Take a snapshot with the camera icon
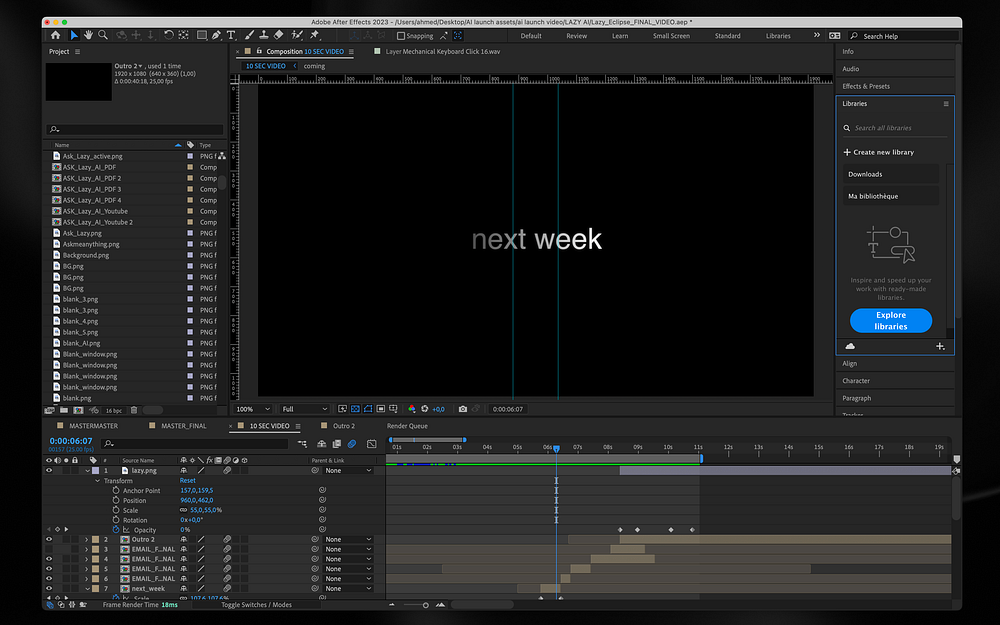 point(463,409)
